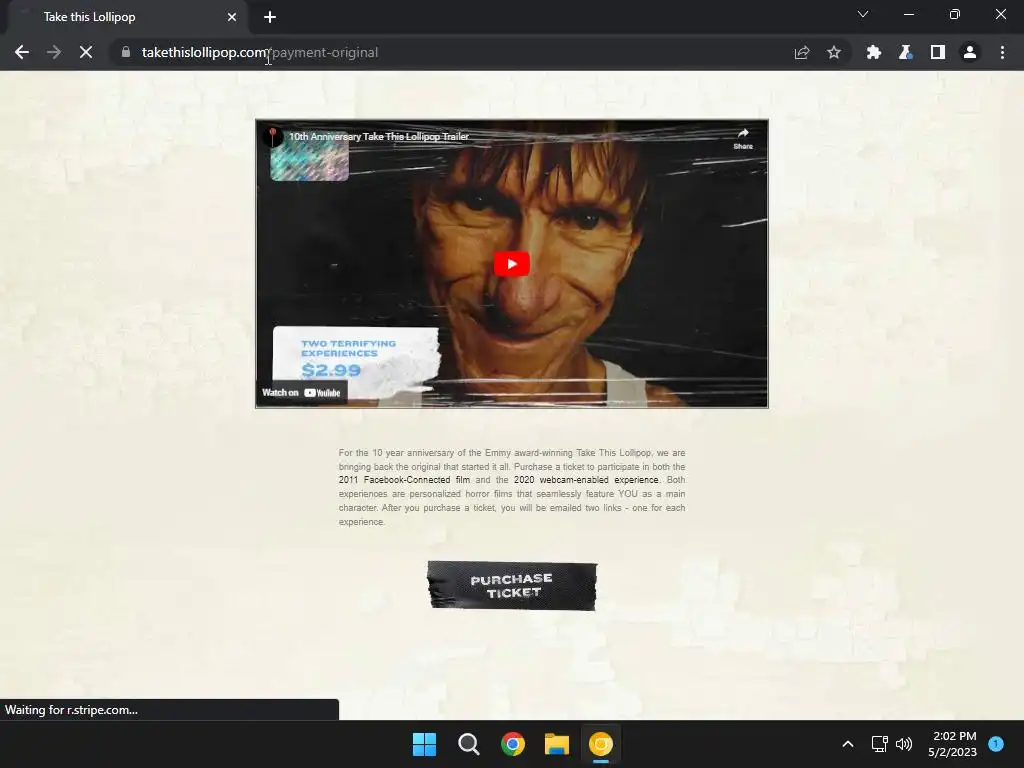This screenshot has height=768, width=1024.
Task: Open the volume speaker tray icon
Action: point(904,744)
